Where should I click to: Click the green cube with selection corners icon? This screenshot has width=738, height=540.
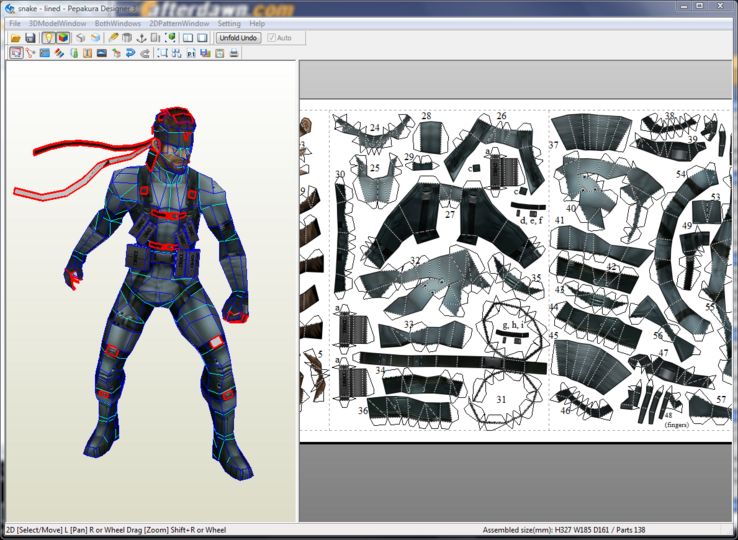point(170,38)
